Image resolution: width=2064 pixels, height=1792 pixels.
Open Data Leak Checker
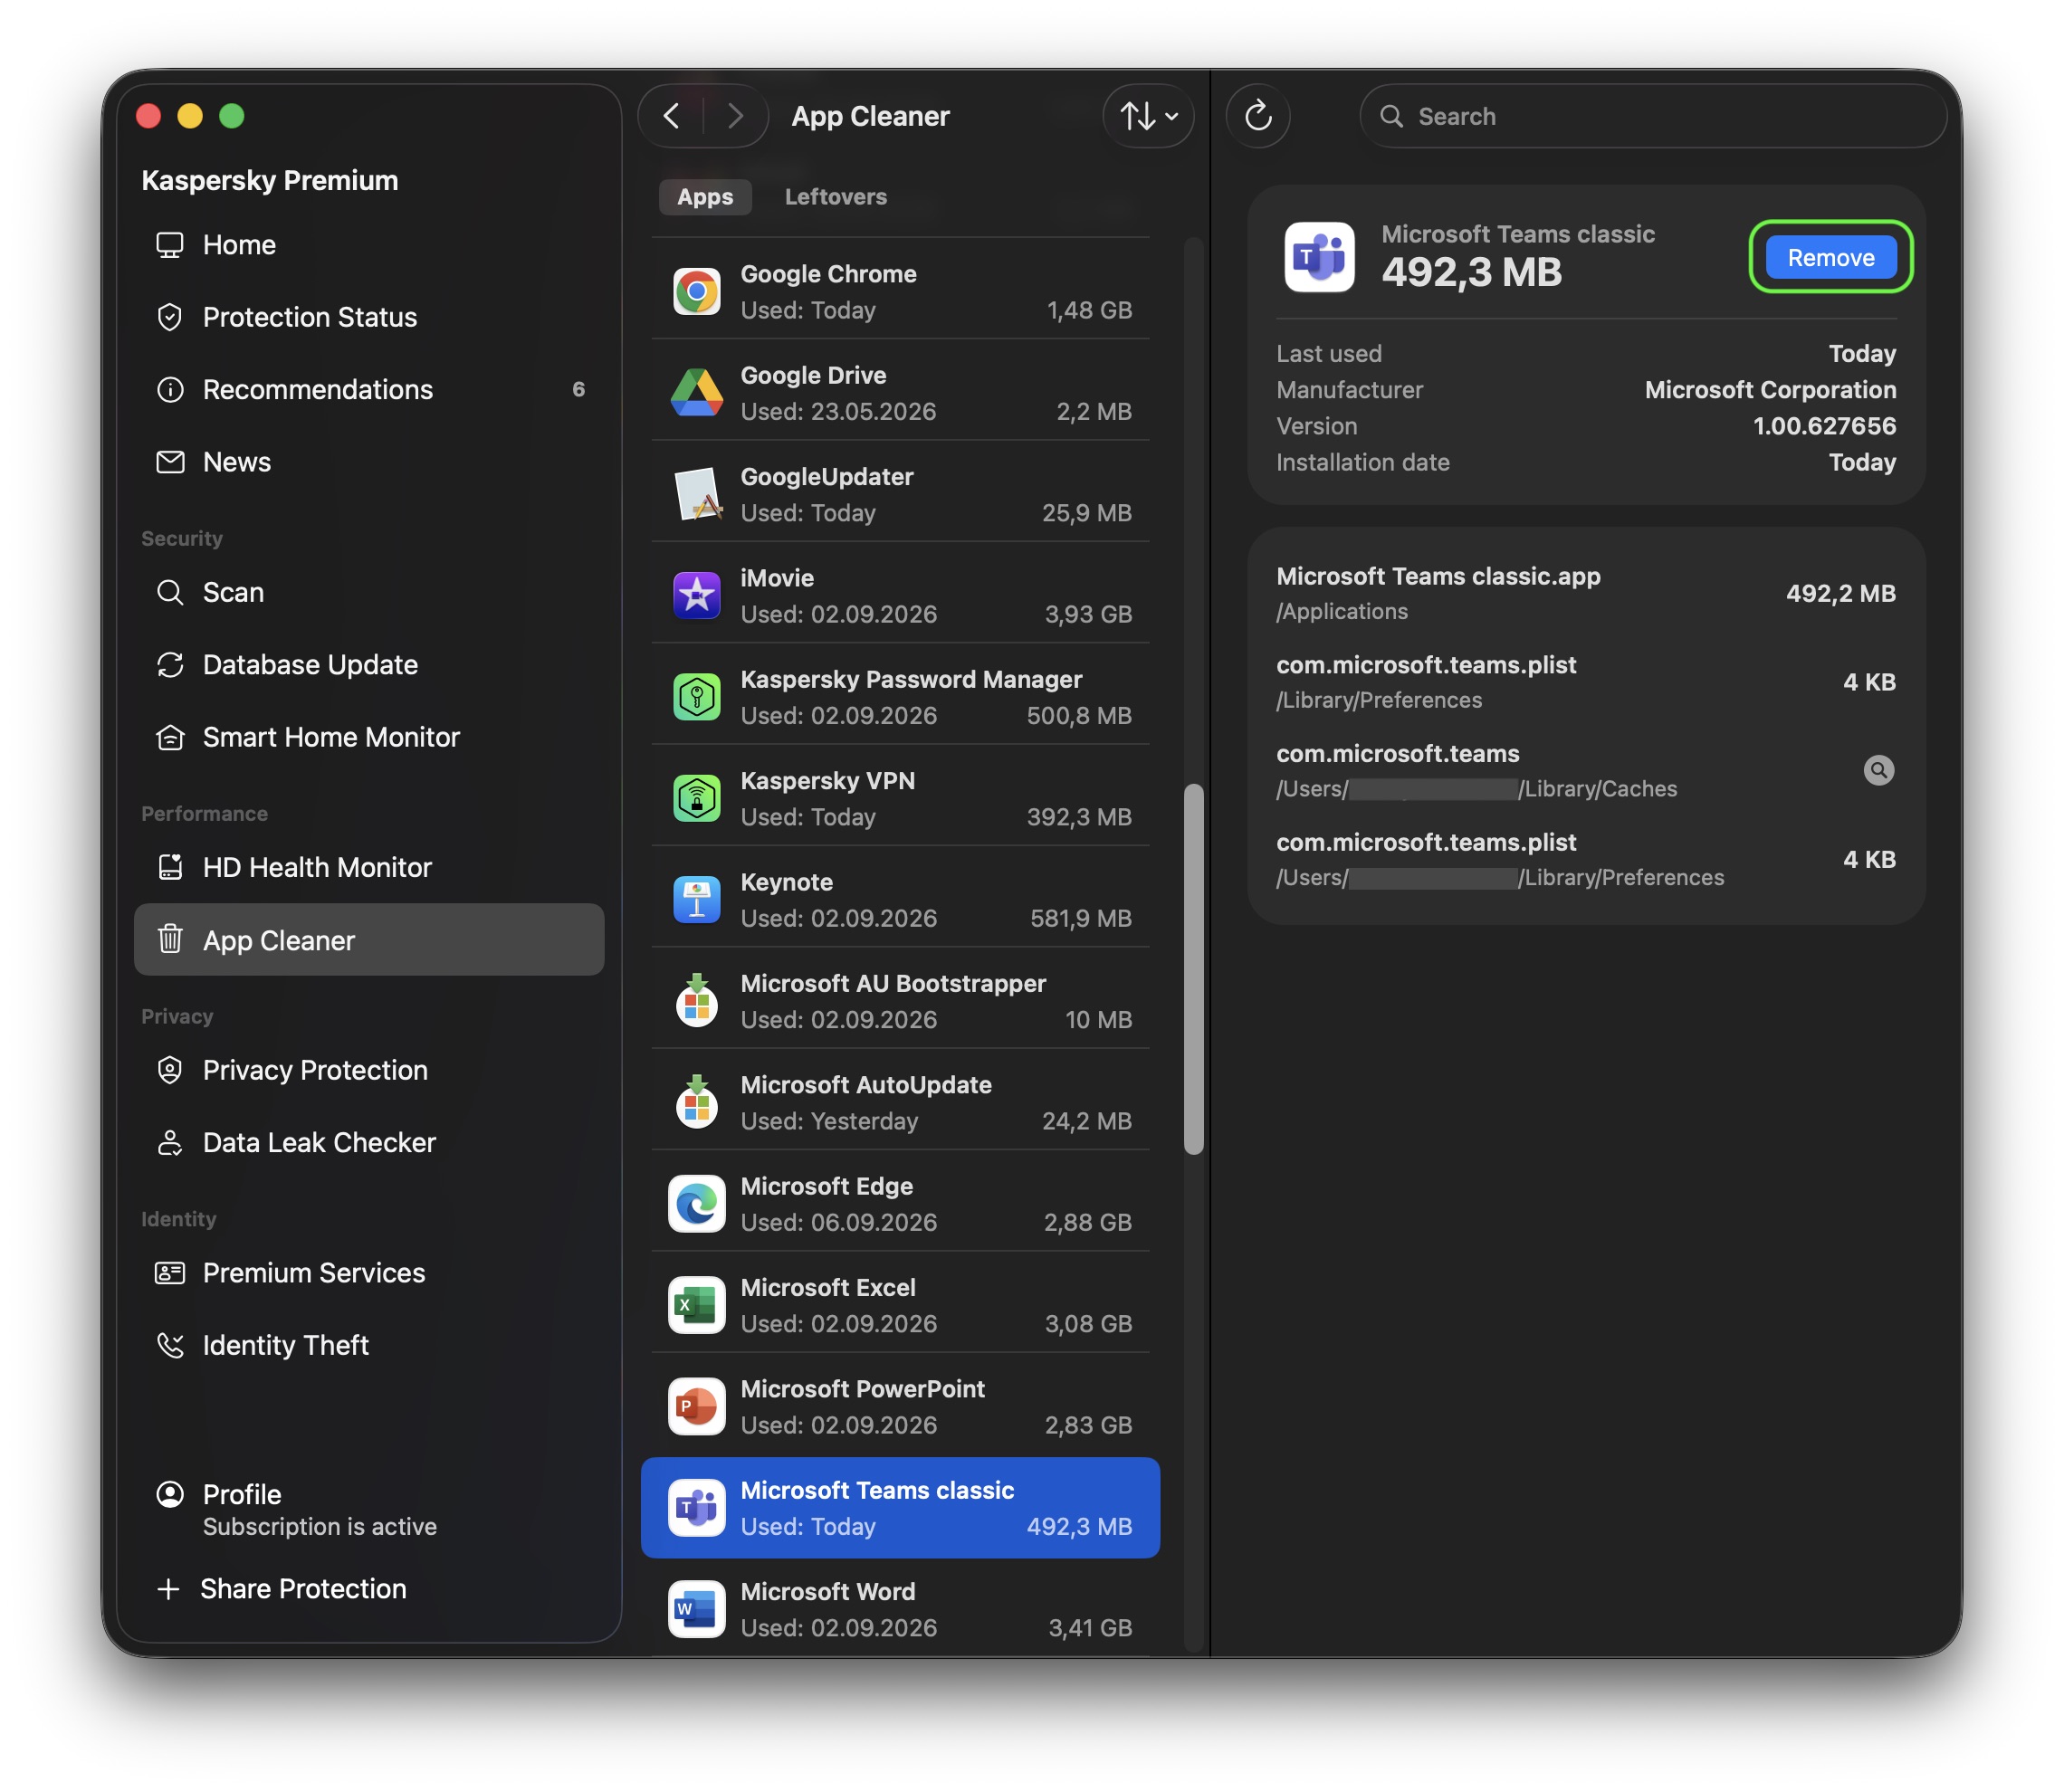(x=368, y=1142)
